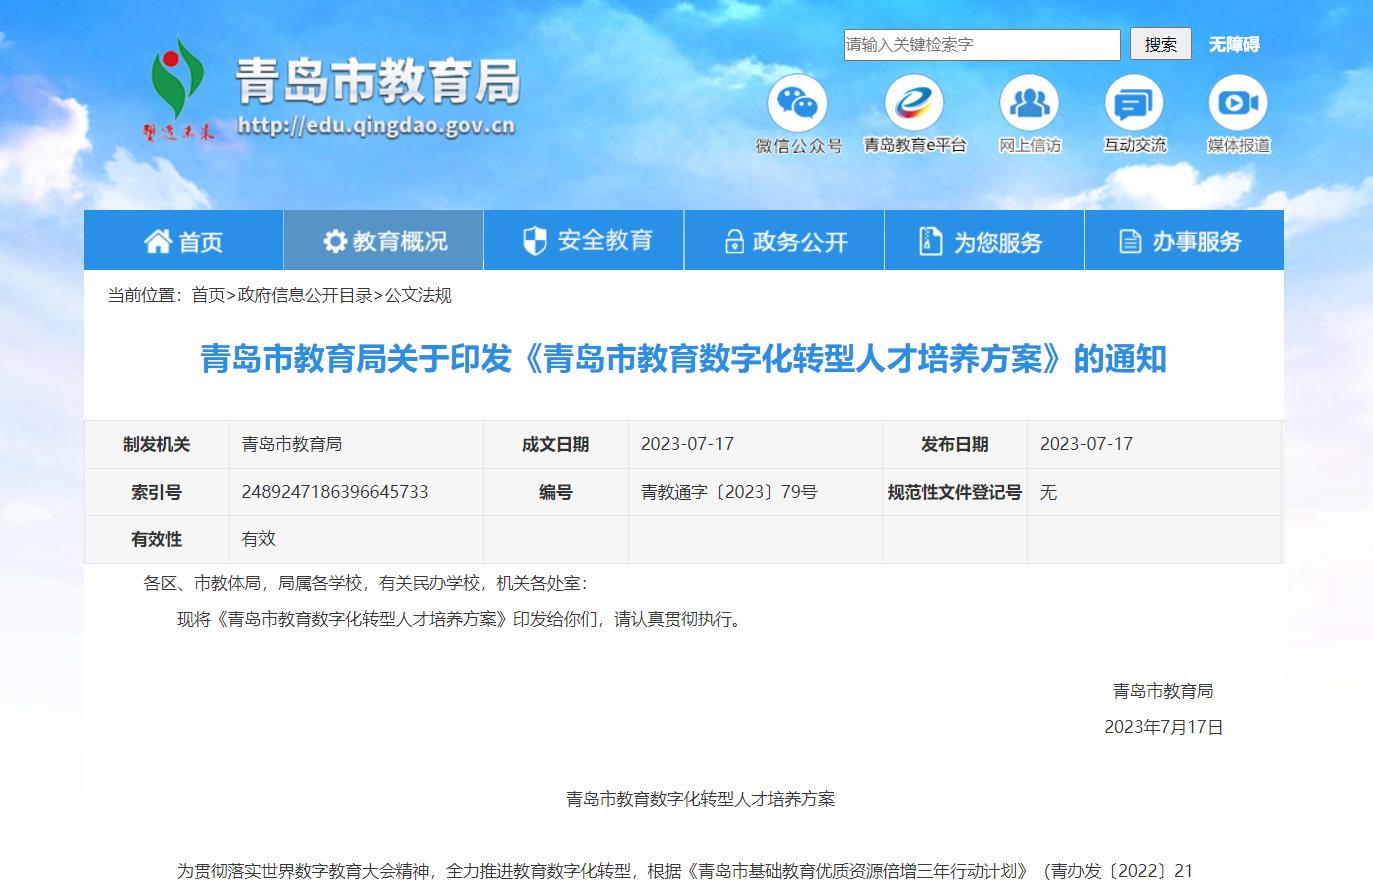Click the shield icon beside 安全教育
Image resolution: width=1373 pixels, height=887 pixels.
535,241
